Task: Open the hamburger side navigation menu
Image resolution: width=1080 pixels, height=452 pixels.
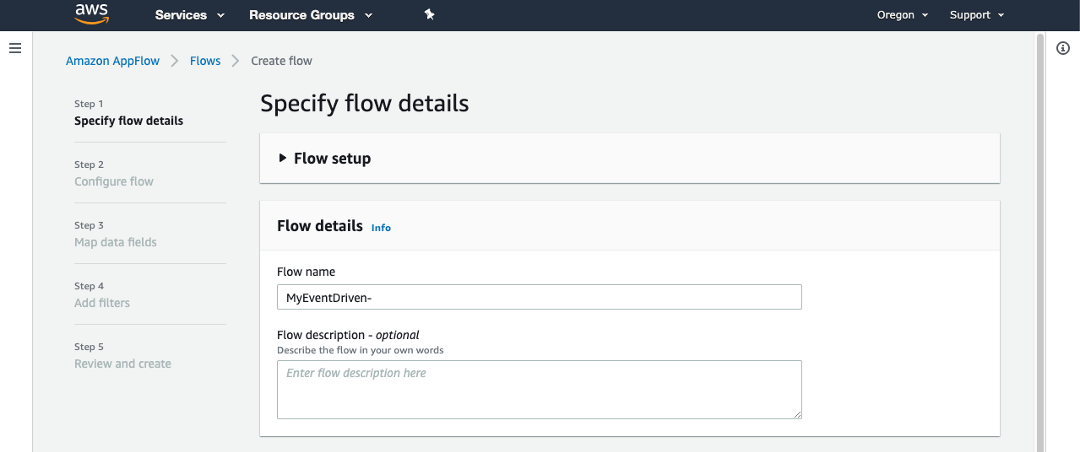Action: pos(15,48)
